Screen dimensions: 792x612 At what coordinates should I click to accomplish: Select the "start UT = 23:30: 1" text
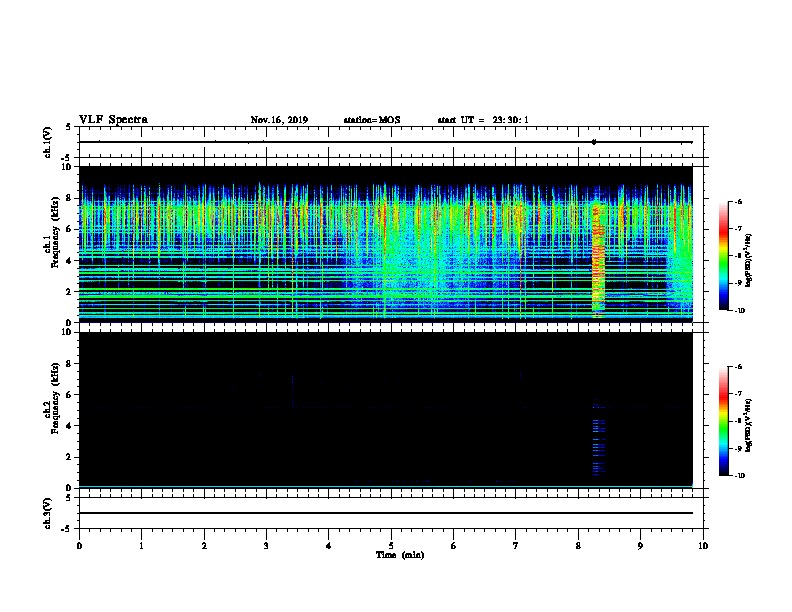(483, 120)
